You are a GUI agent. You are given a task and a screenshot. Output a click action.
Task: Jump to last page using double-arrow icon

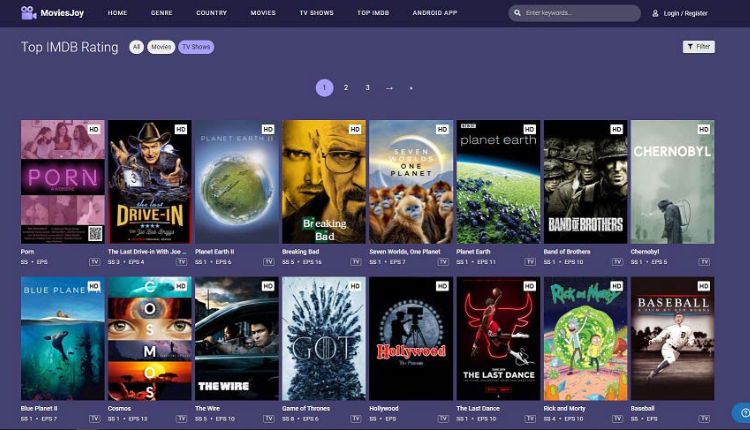tap(411, 88)
